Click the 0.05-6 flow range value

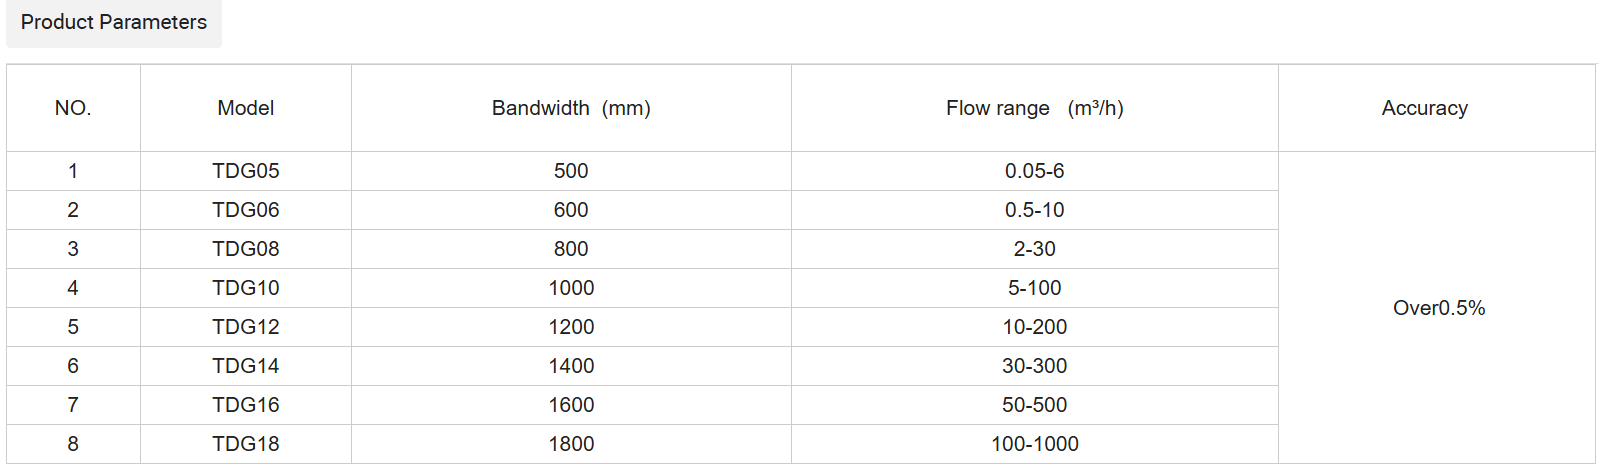[1034, 171]
